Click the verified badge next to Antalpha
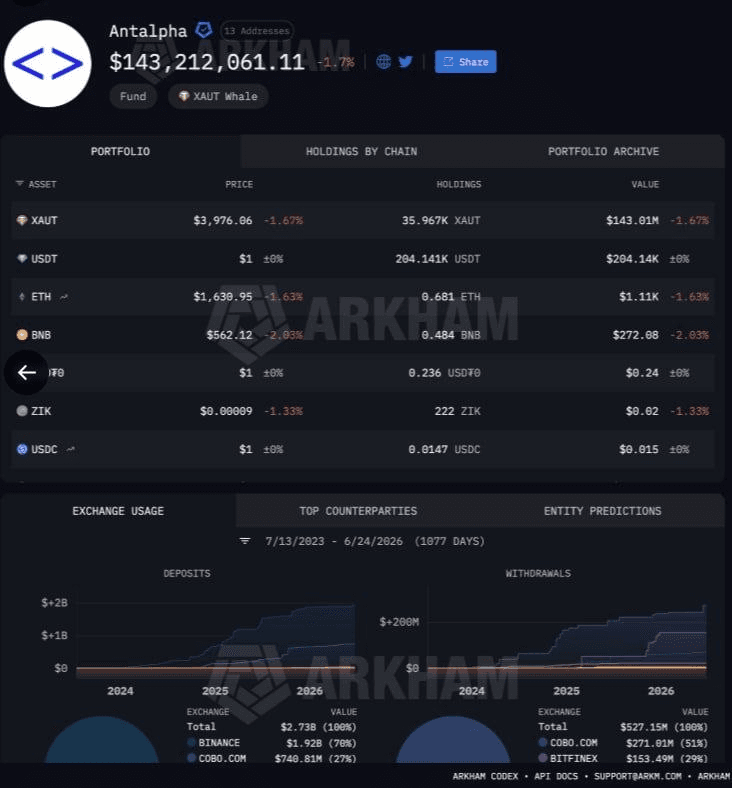 coord(203,30)
